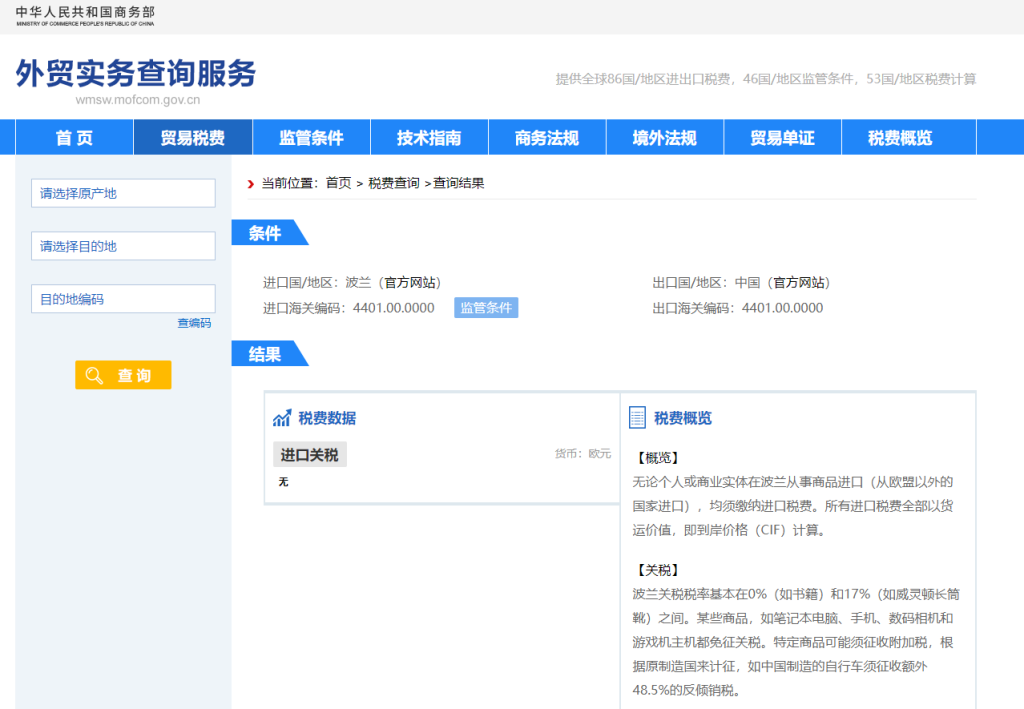Click the 税费数据 chart icon

tap(282, 418)
